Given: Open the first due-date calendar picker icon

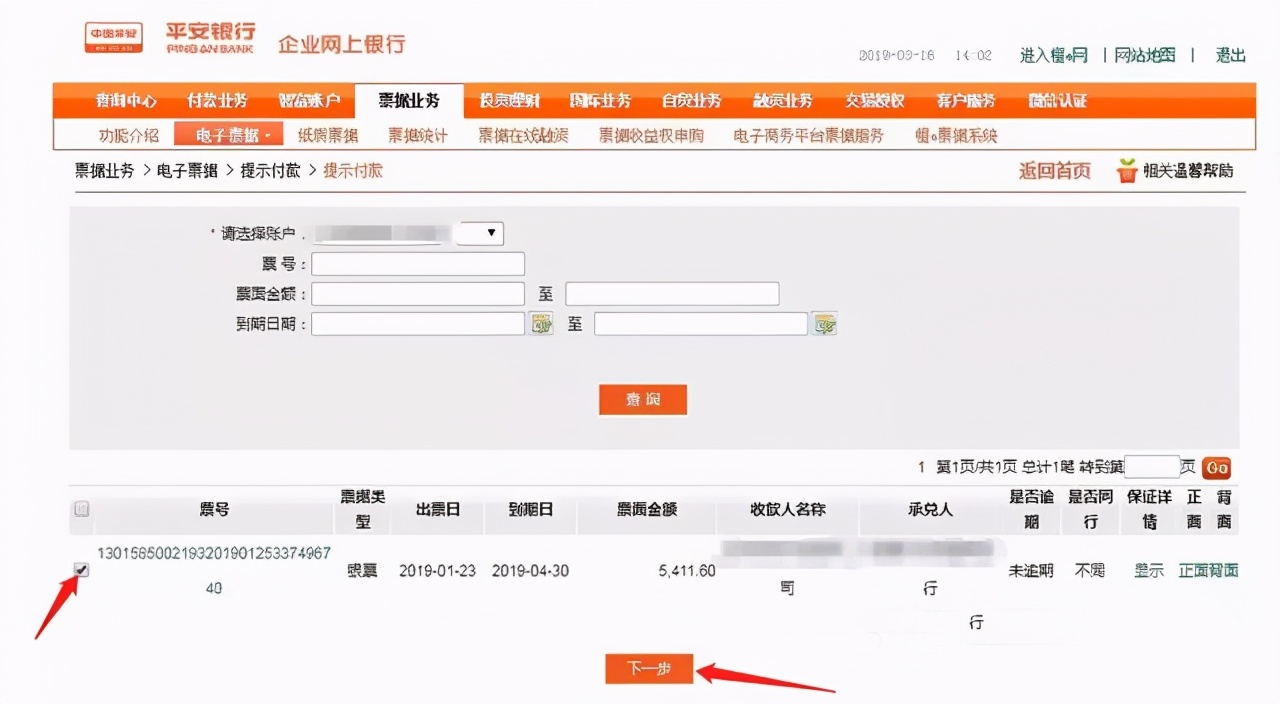Looking at the screenshot, I should [x=541, y=323].
